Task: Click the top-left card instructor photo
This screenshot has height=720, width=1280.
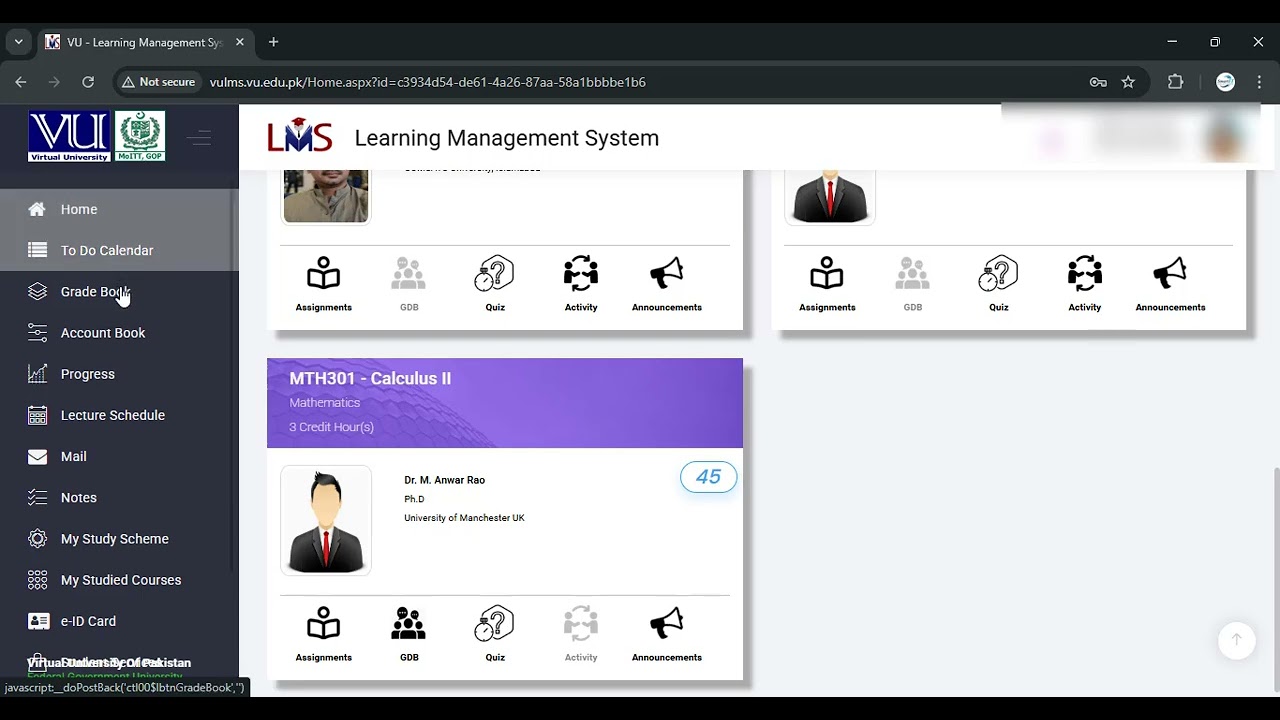Action: (326, 196)
